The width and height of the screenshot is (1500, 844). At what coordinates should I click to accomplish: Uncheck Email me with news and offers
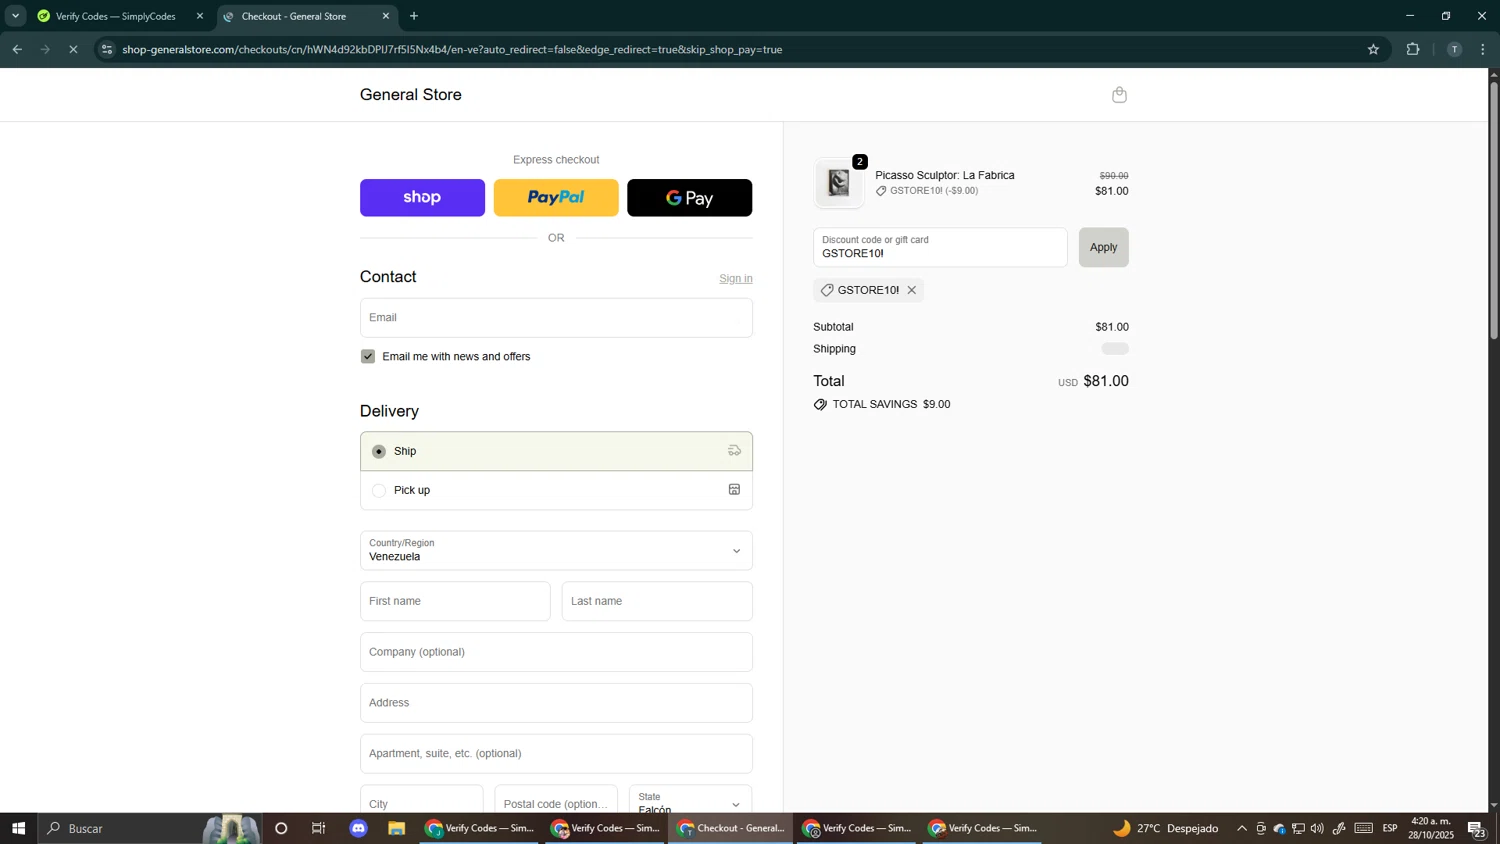point(368,357)
